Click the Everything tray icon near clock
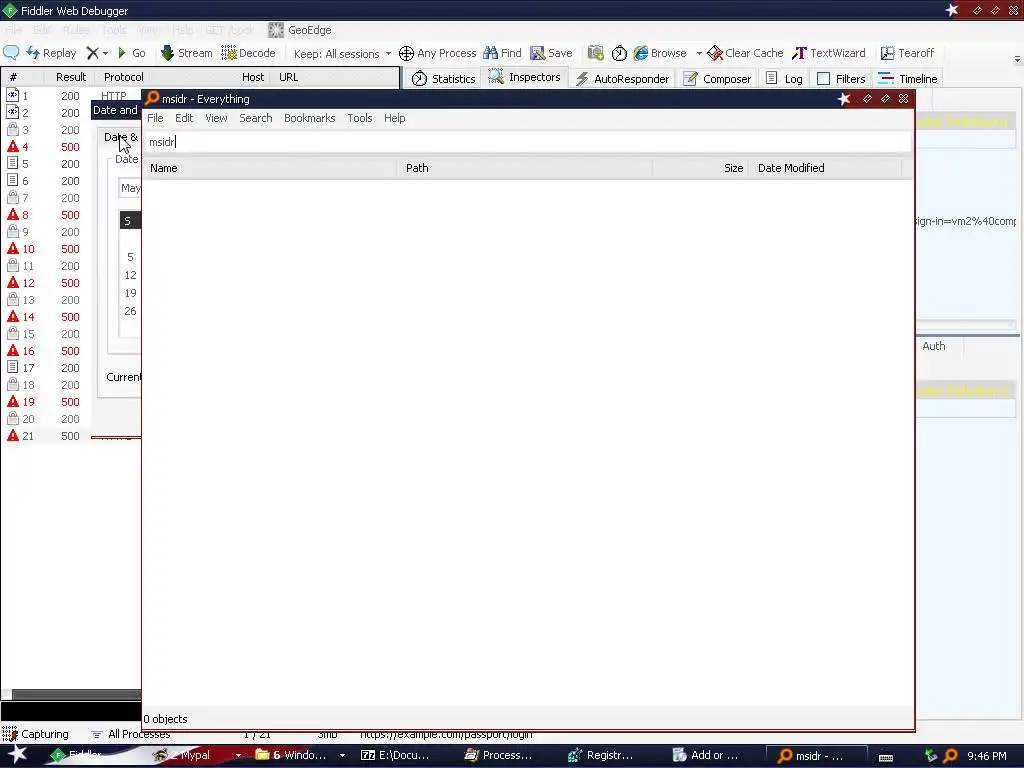The width and height of the screenshot is (1024, 768). [x=950, y=756]
